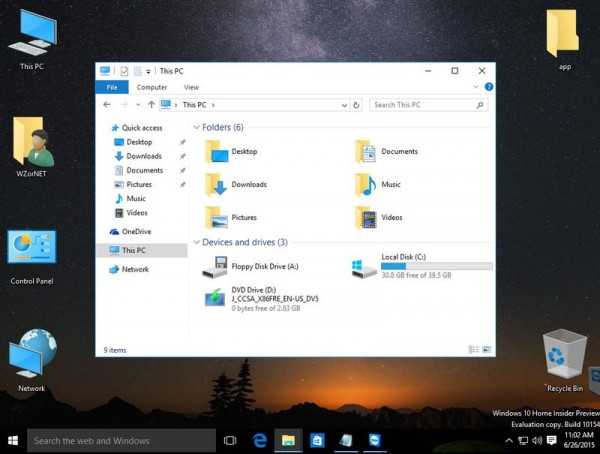The width and height of the screenshot is (600, 454).
Task: Select Videos folder in Folders group
Action: pos(379,217)
